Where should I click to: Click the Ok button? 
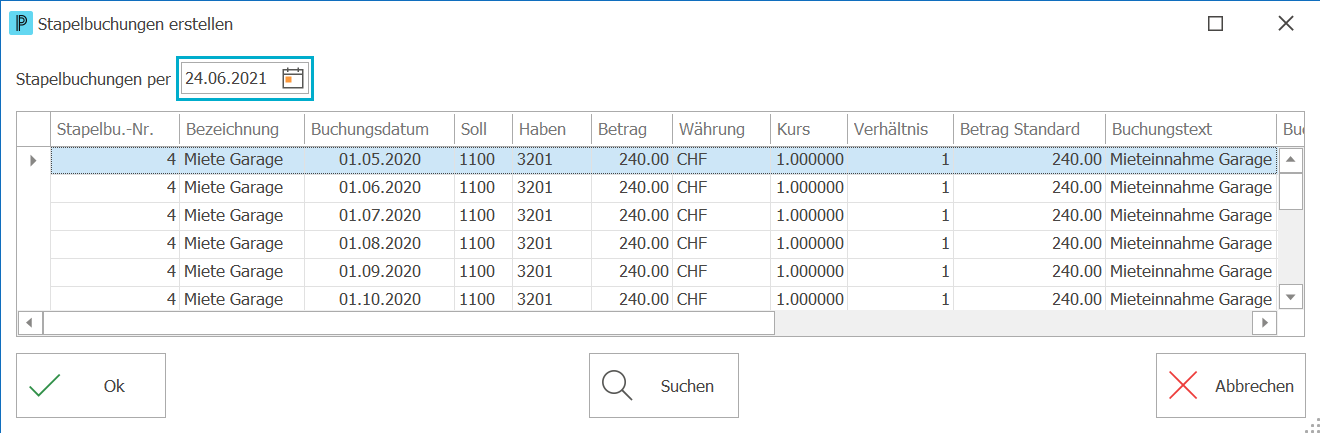91,386
